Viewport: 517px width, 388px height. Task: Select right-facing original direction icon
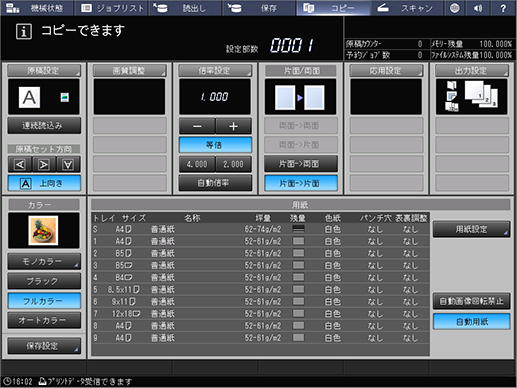(x=44, y=164)
